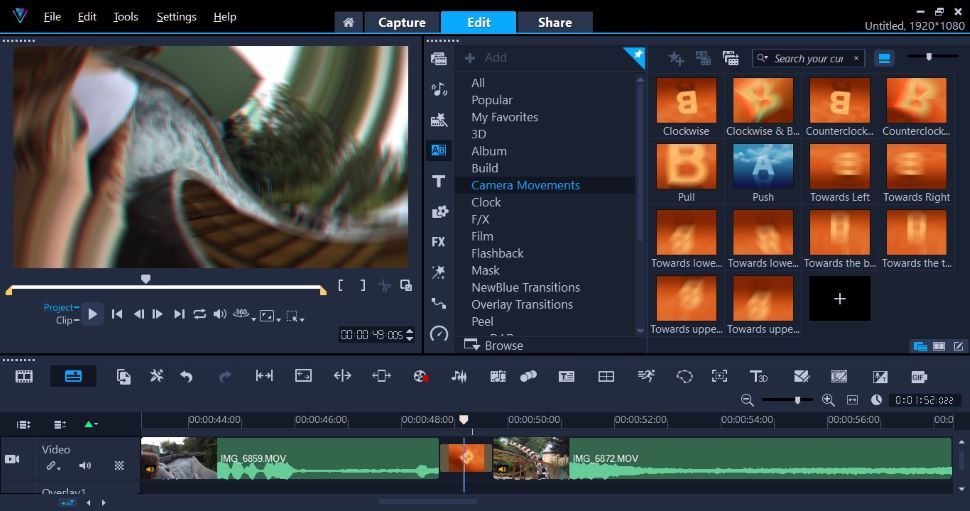
Task: Open the Sound Mixer
Action: (459, 376)
